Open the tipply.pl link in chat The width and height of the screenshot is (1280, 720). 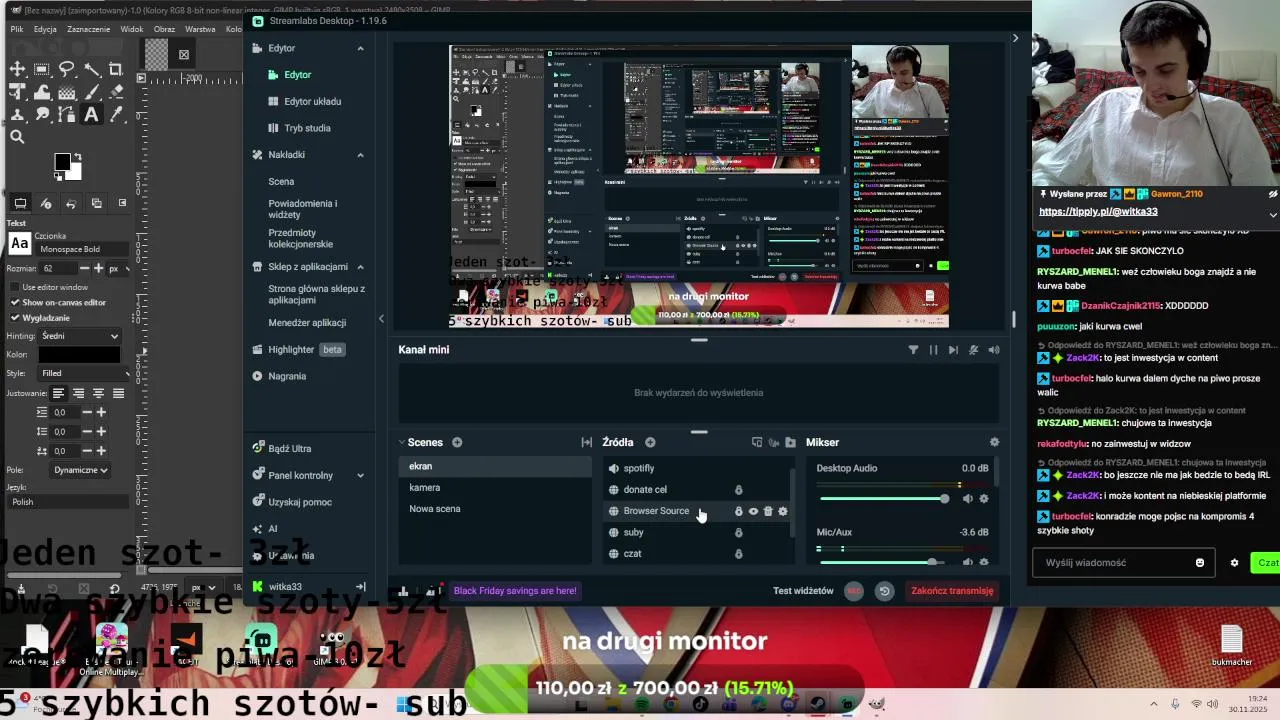pyautogui.click(x=1098, y=212)
